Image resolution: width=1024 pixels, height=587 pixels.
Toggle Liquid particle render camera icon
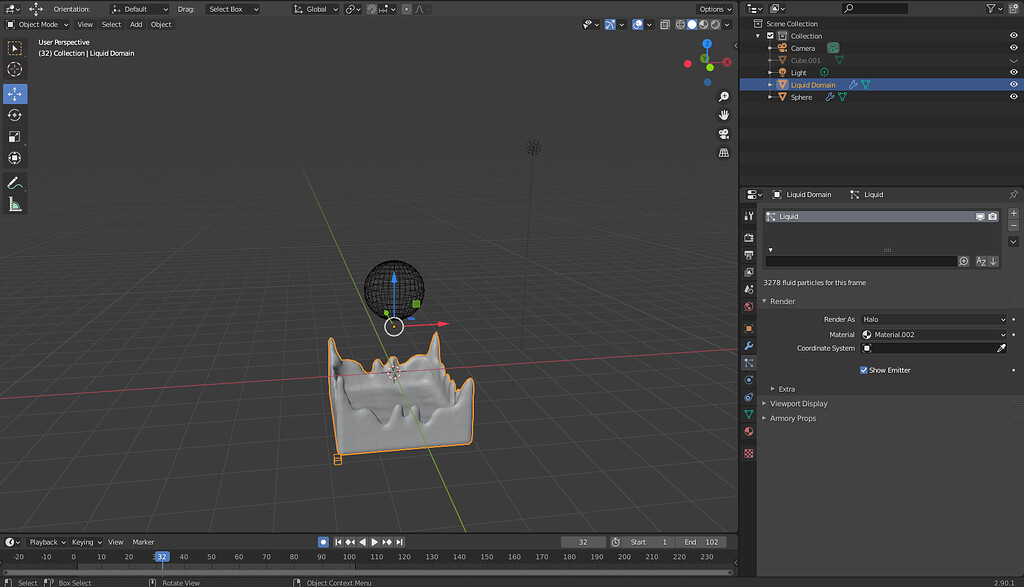click(x=993, y=216)
